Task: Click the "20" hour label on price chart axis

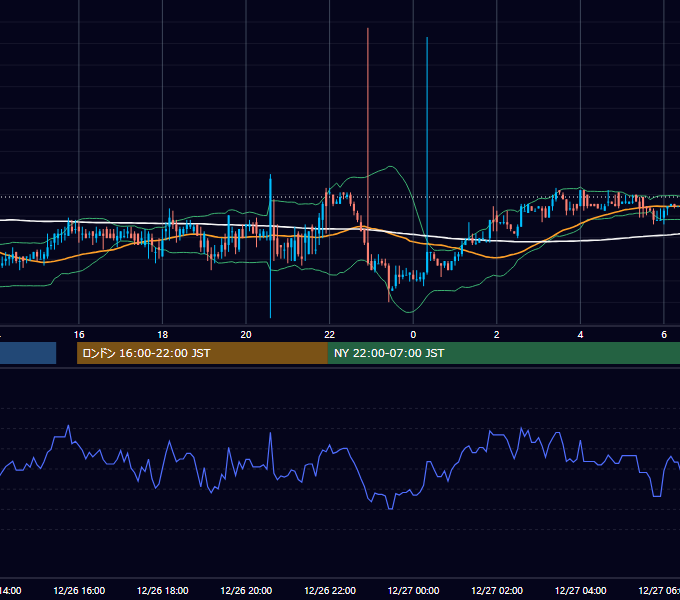Action: pyautogui.click(x=246, y=334)
